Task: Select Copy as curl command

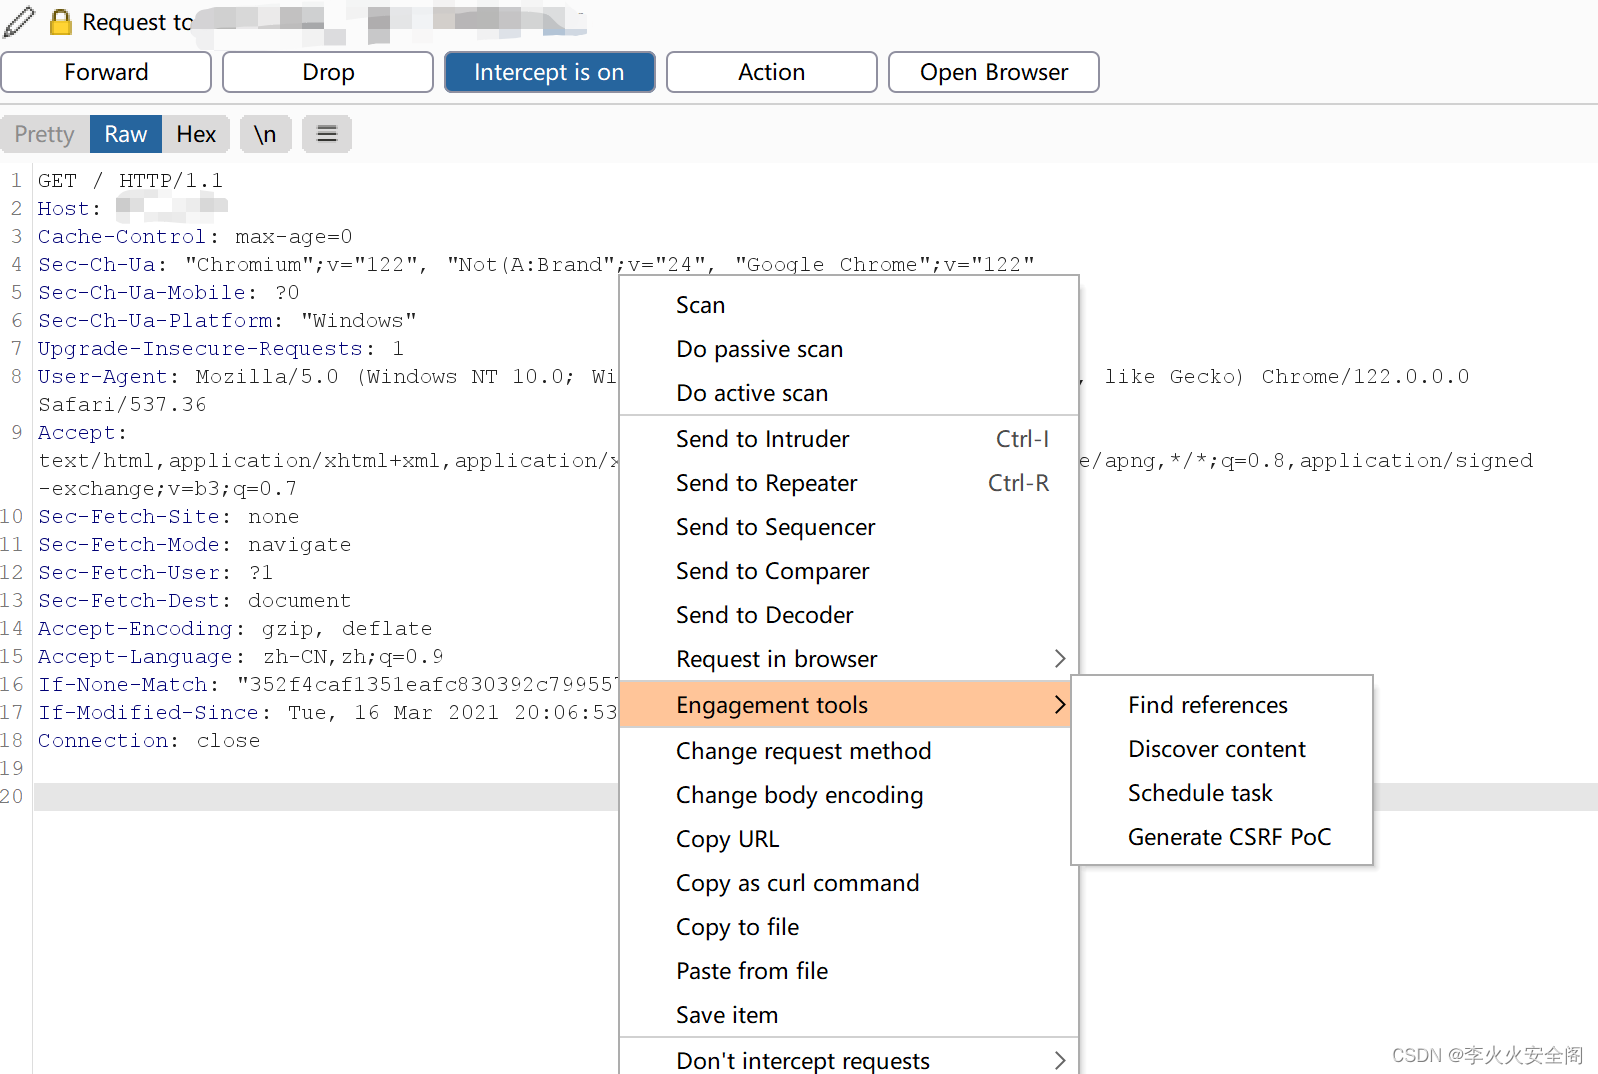Action: (x=849, y=883)
